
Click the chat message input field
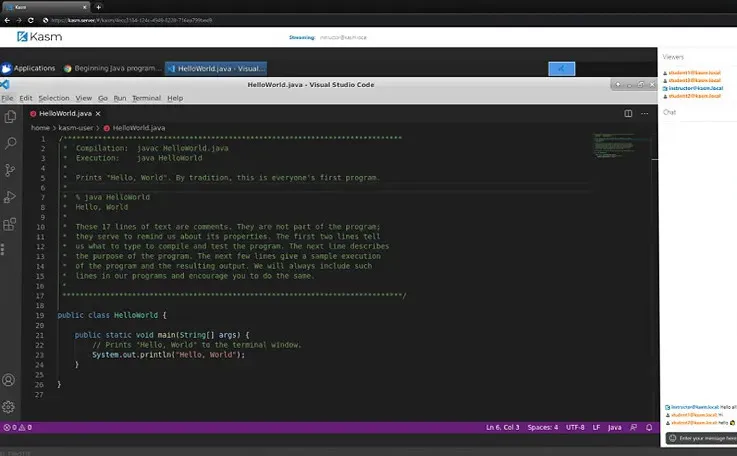[705, 438]
